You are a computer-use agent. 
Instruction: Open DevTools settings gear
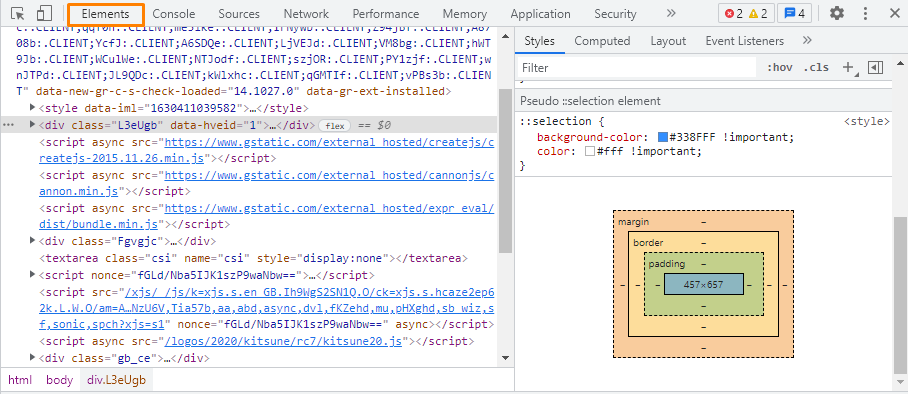836,14
